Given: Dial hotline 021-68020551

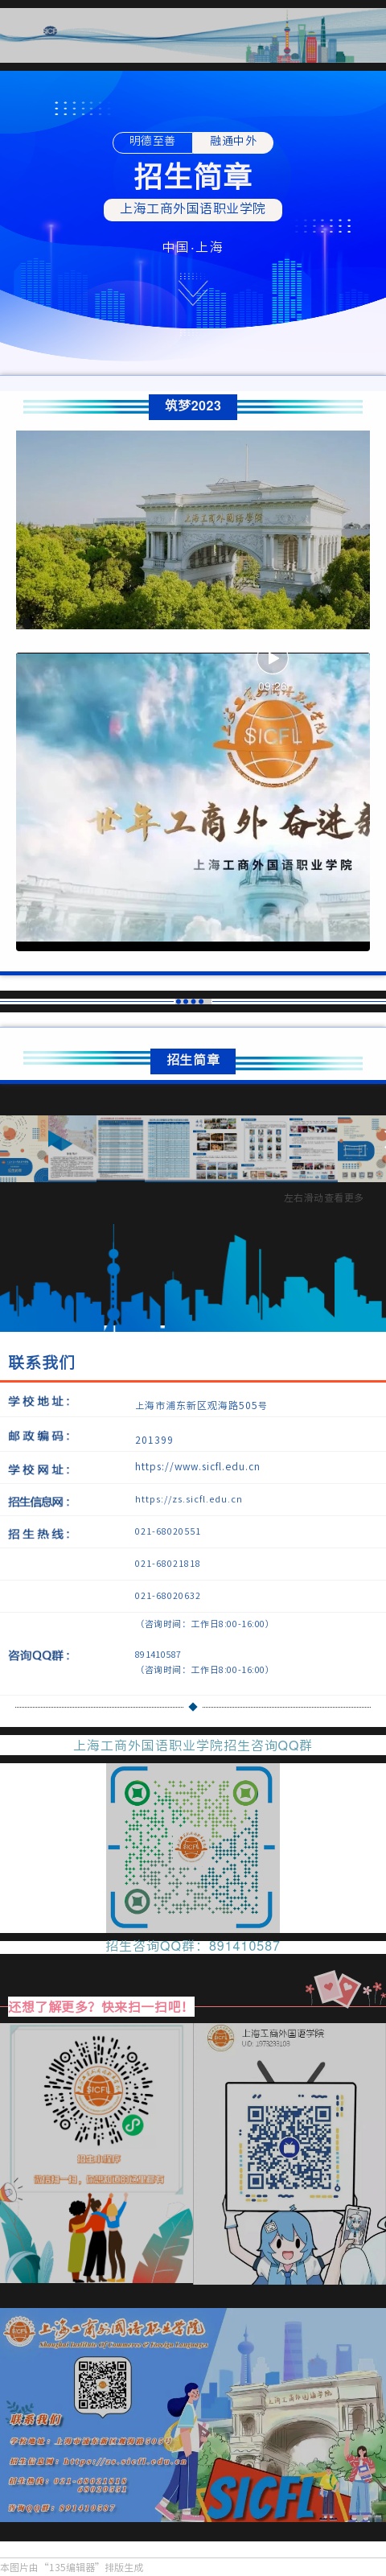Looking at the screenshot, I should [167, 1531].
